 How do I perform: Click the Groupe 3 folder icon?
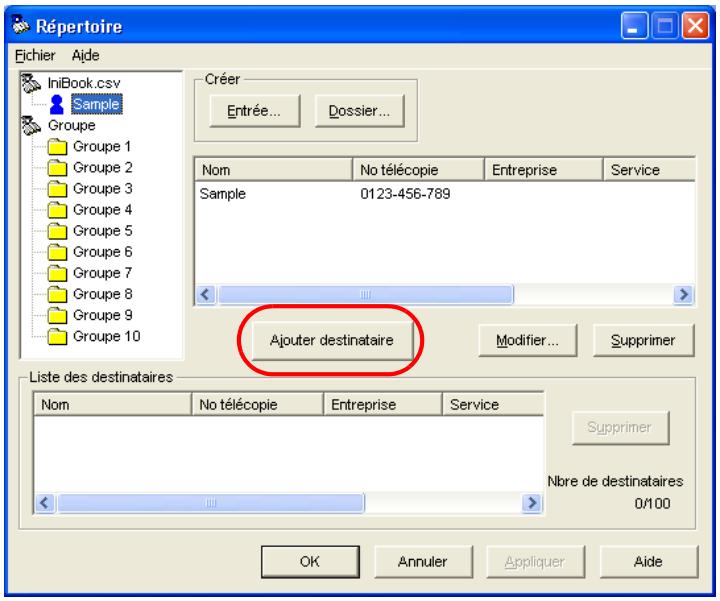tap(57, 189)
